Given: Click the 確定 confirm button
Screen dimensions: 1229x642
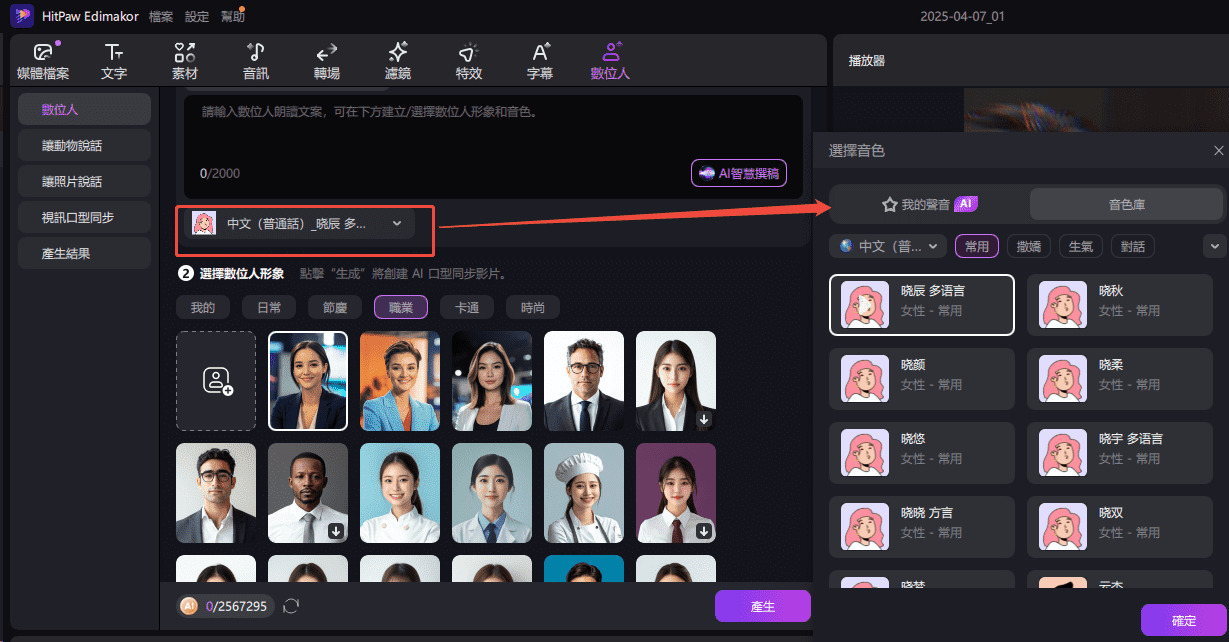Looking at the screenshot, I should pos(1183,619).
